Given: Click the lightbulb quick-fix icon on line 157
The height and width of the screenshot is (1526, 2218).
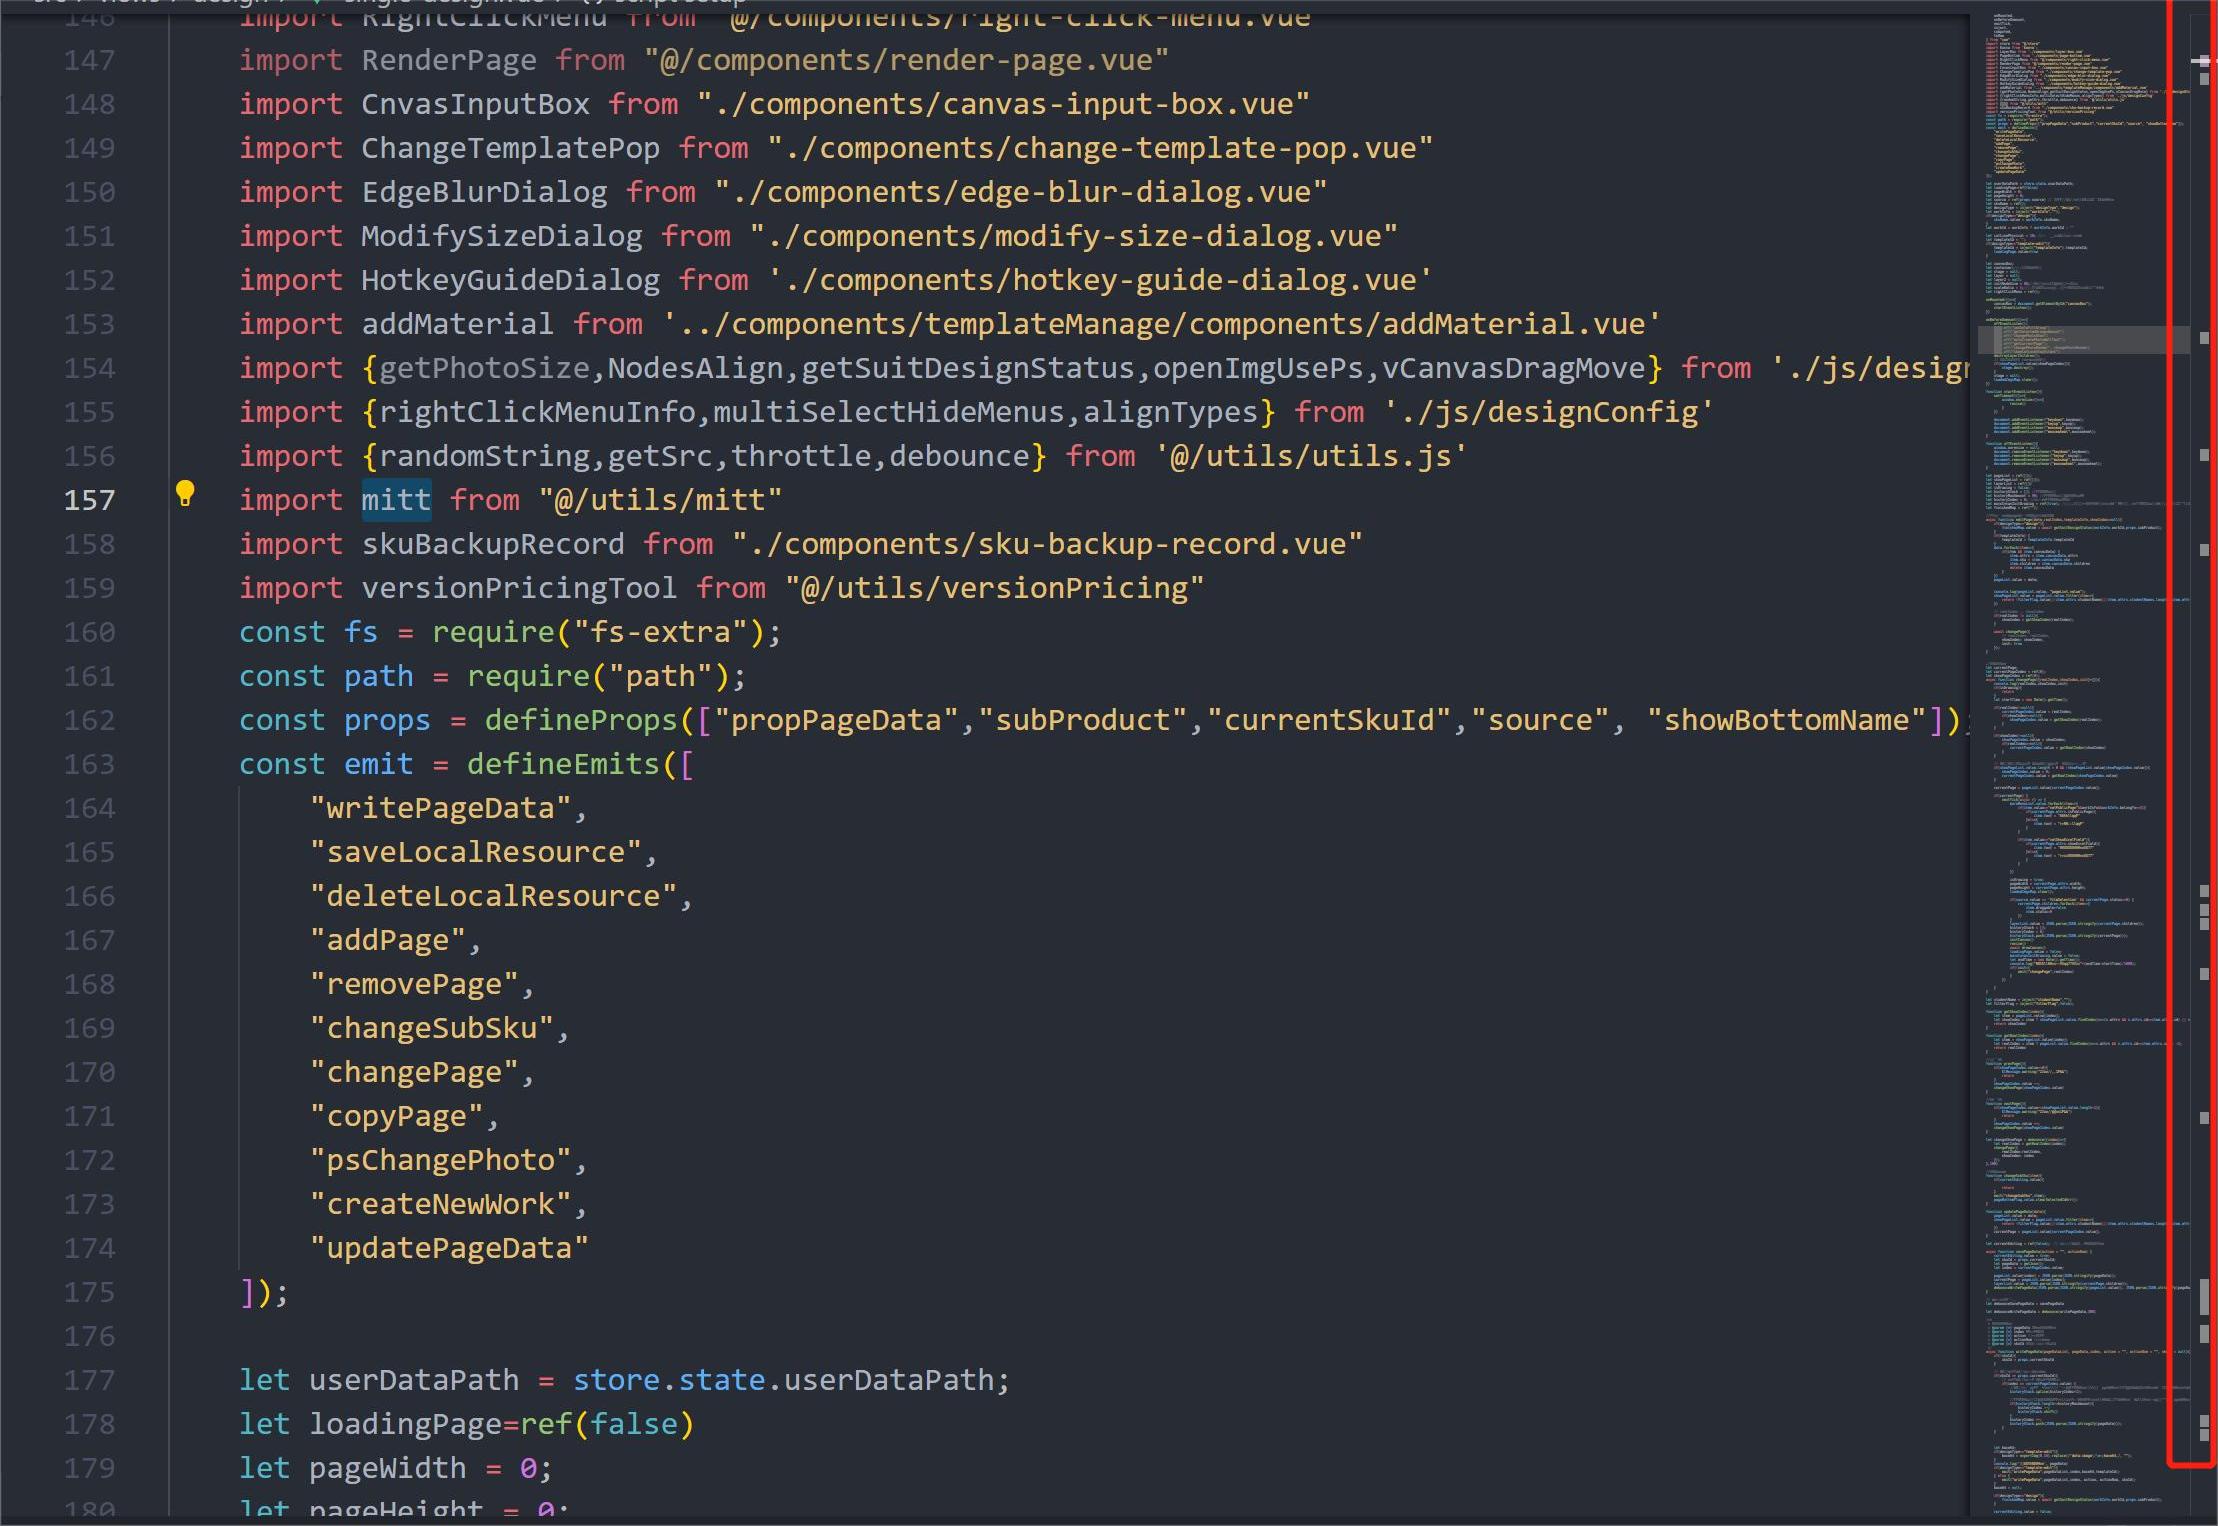Looking at the screenshot, I should (x=186, y=498).
